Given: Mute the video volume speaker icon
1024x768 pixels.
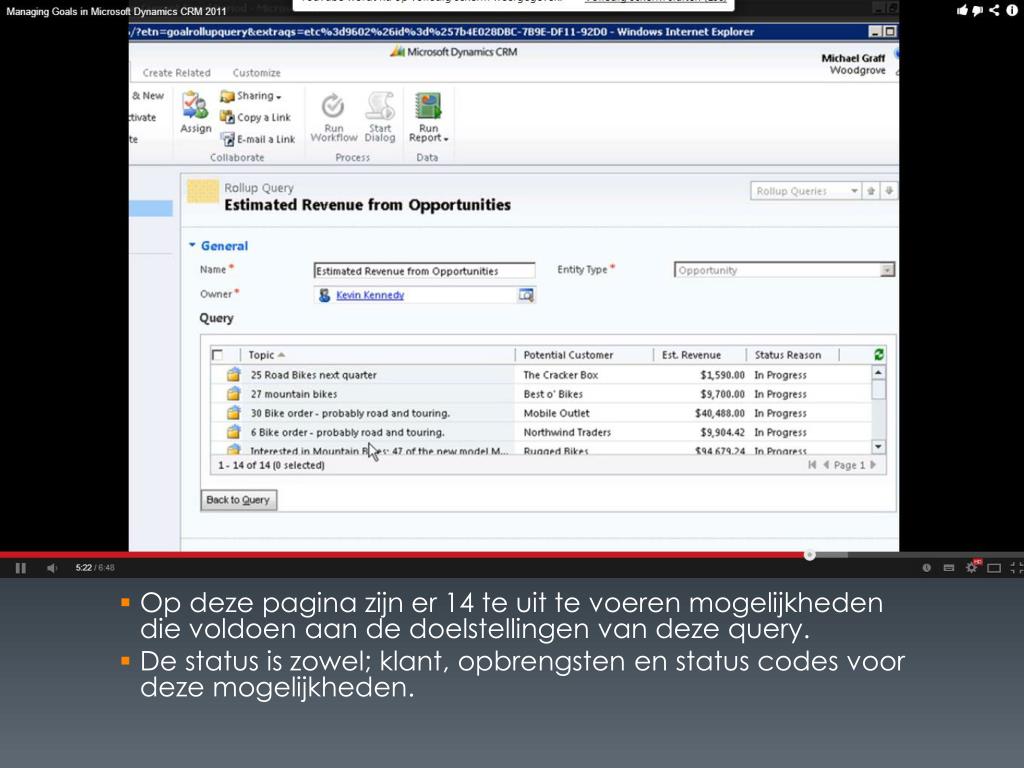Looking at the screenshot, I should [x=52, y=568].
